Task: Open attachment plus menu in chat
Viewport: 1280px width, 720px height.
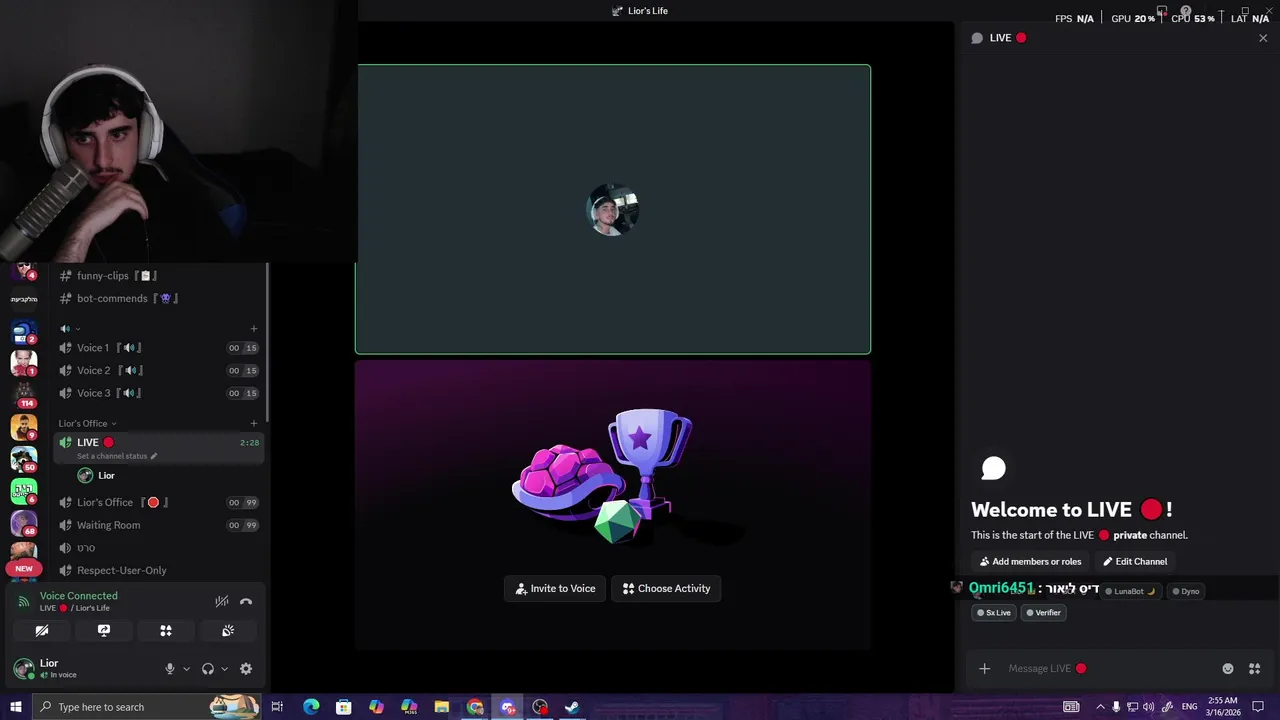Action: (984, 669)
